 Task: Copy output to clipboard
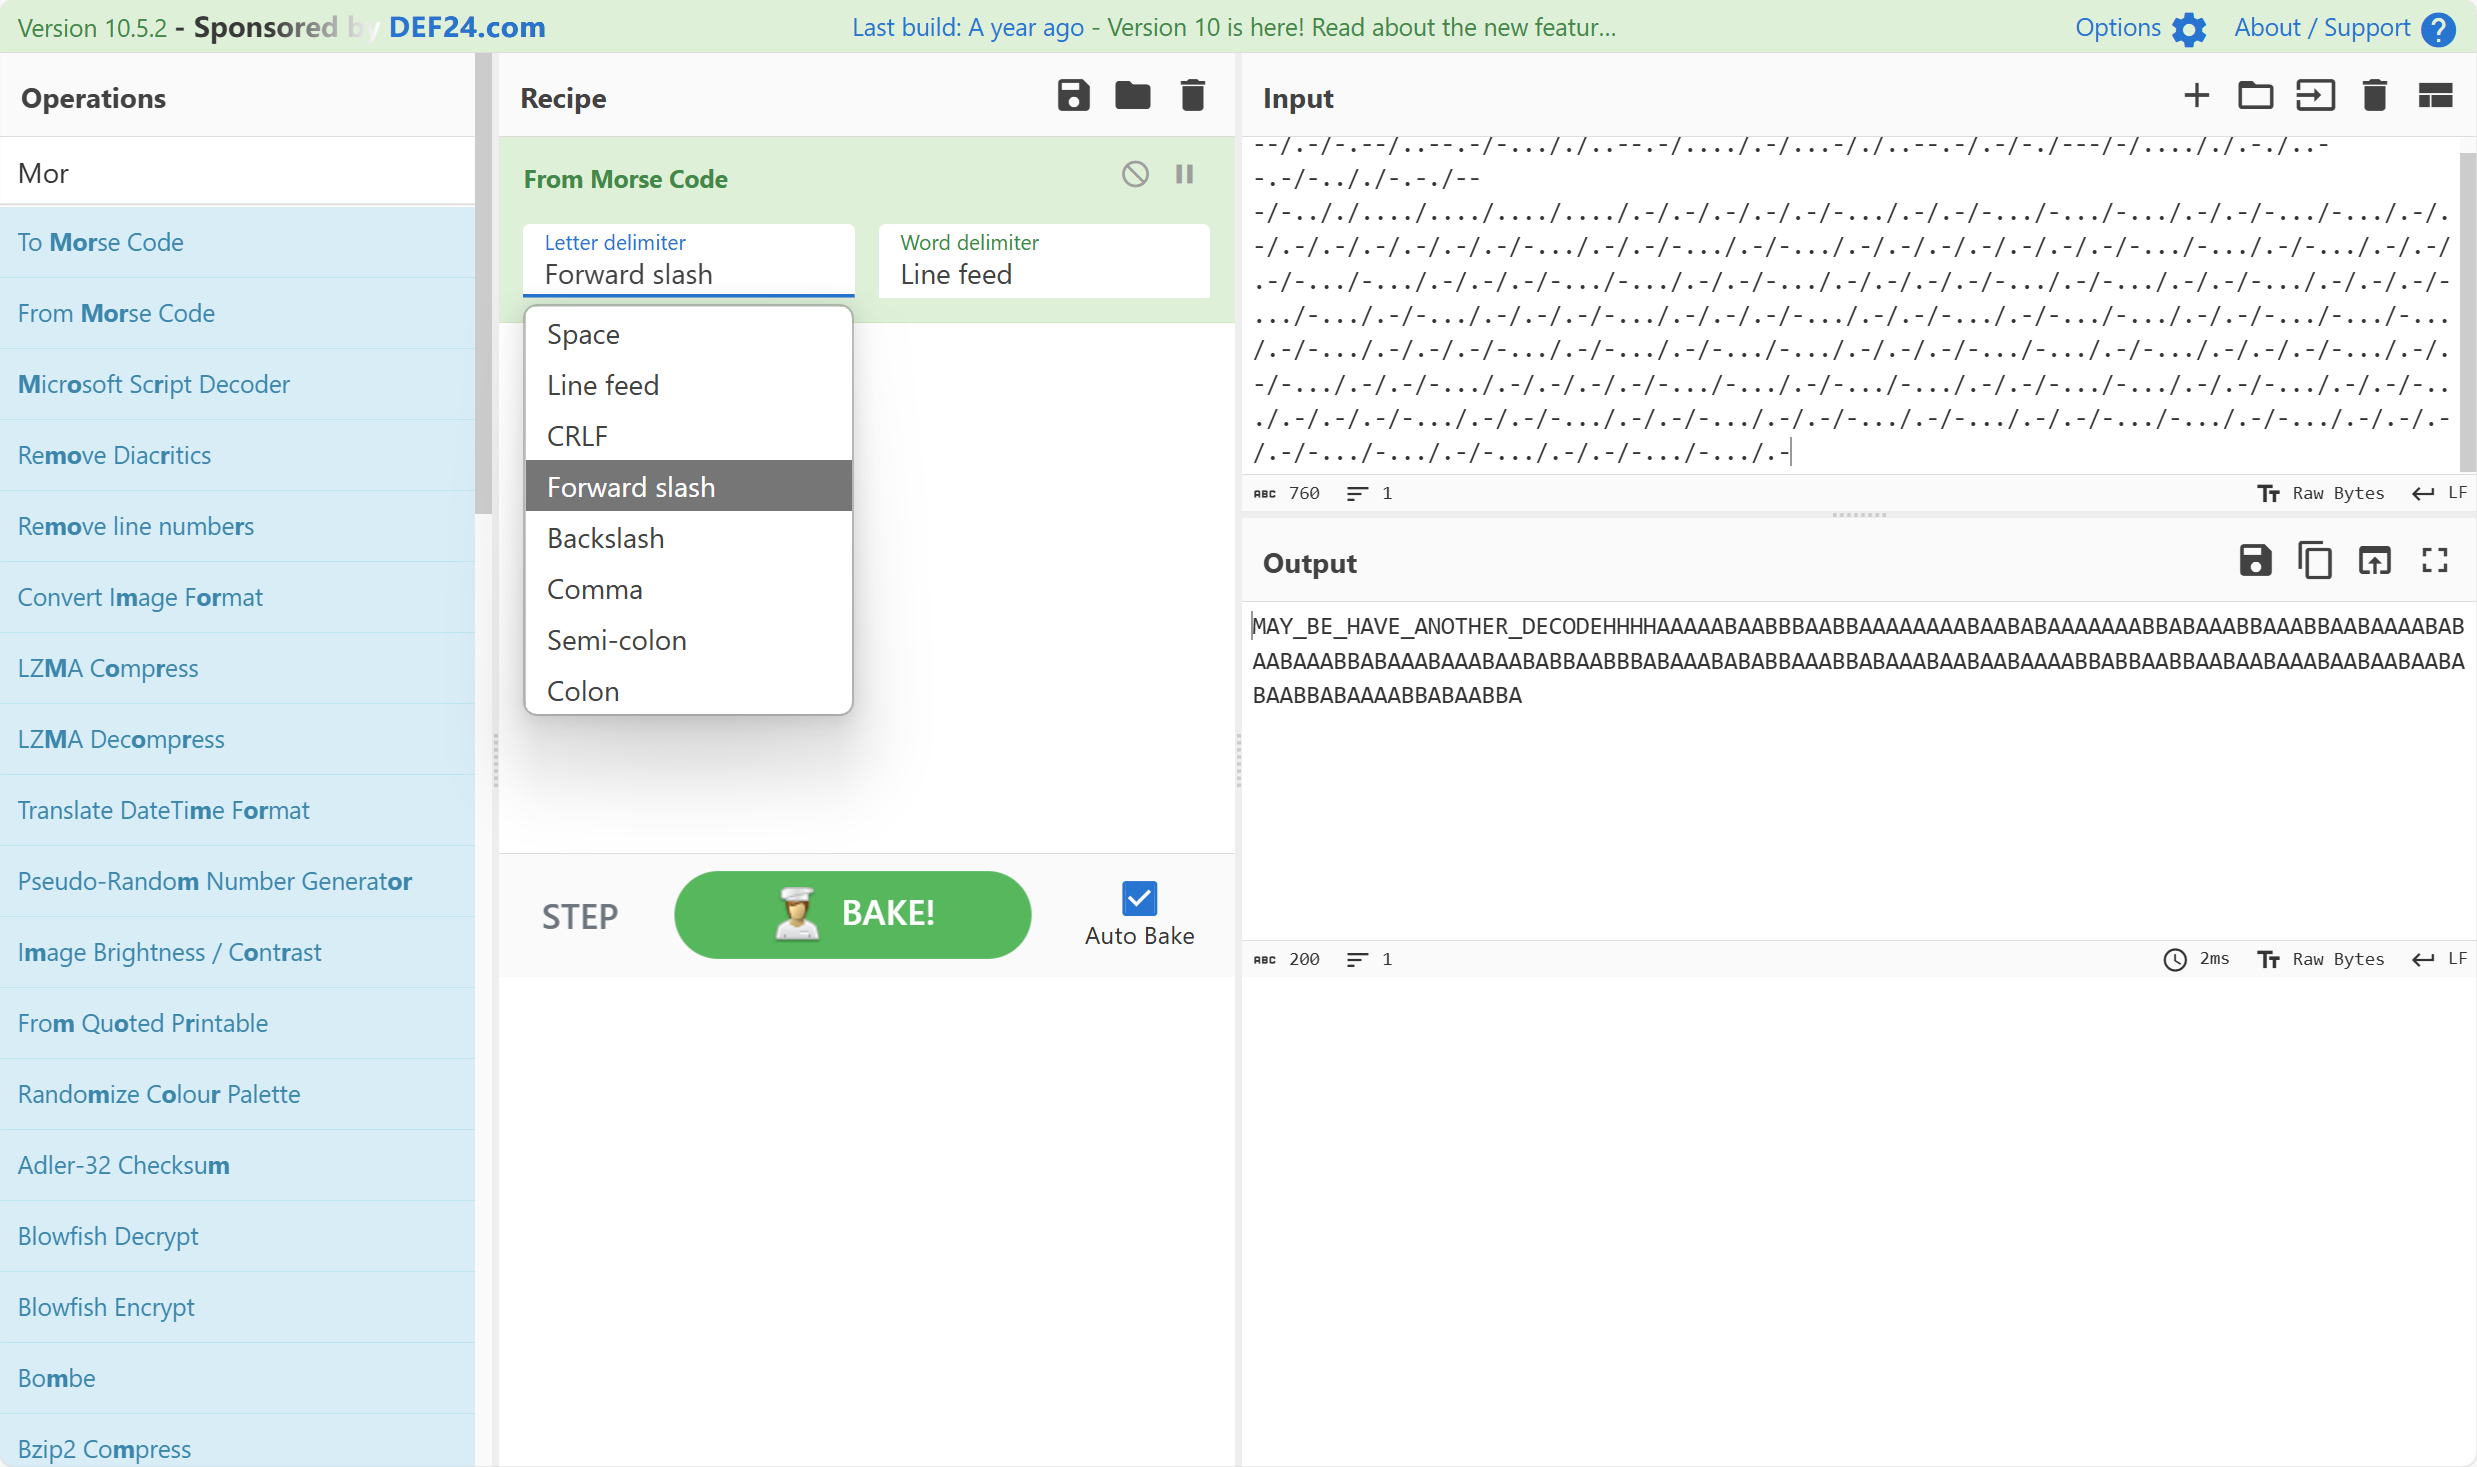[2314, 561]
